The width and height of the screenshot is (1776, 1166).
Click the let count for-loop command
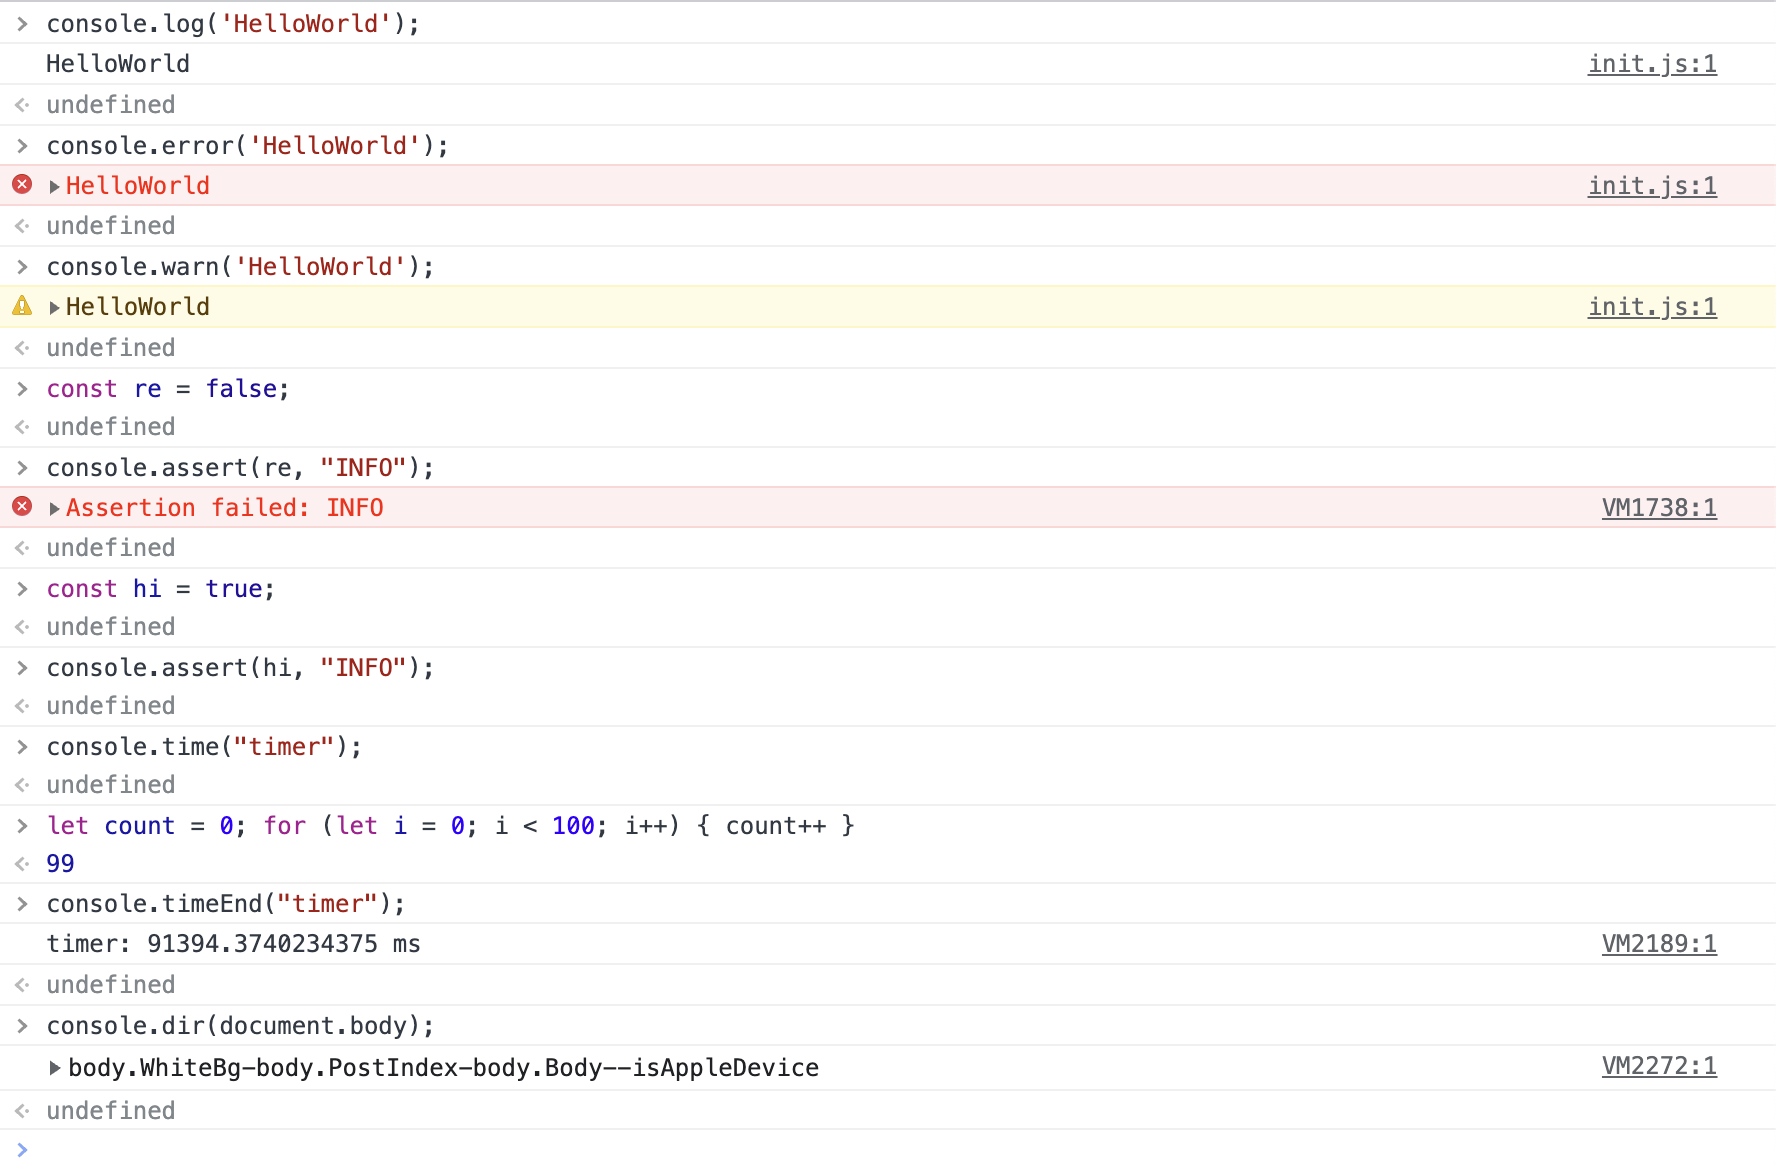click(x=450, y=826)
